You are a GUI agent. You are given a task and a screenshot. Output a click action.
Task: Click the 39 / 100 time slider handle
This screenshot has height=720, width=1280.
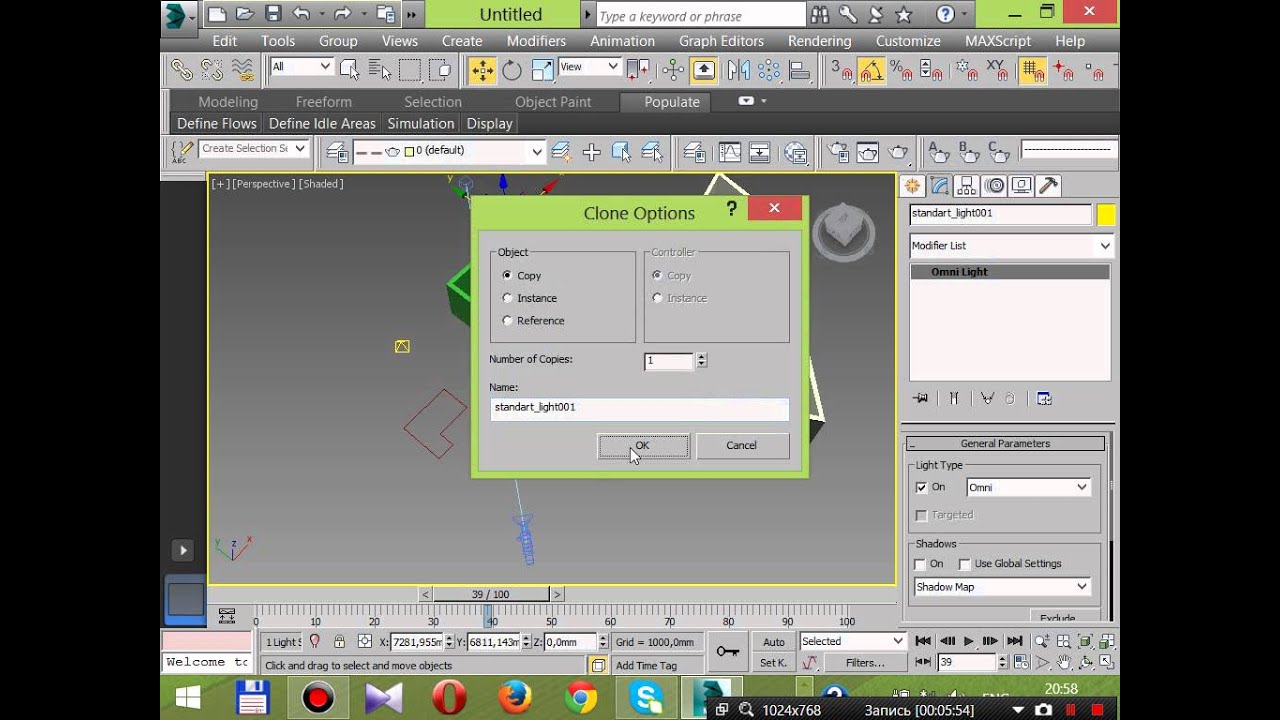coord(490,594)
